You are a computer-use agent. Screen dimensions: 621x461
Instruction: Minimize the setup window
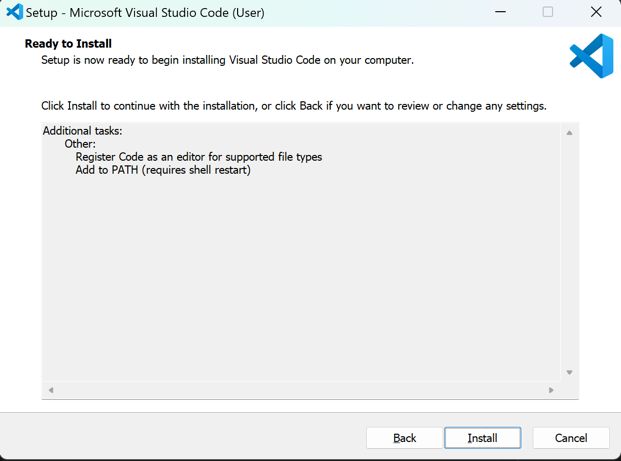pyautogui.click(x=501, y=12)
